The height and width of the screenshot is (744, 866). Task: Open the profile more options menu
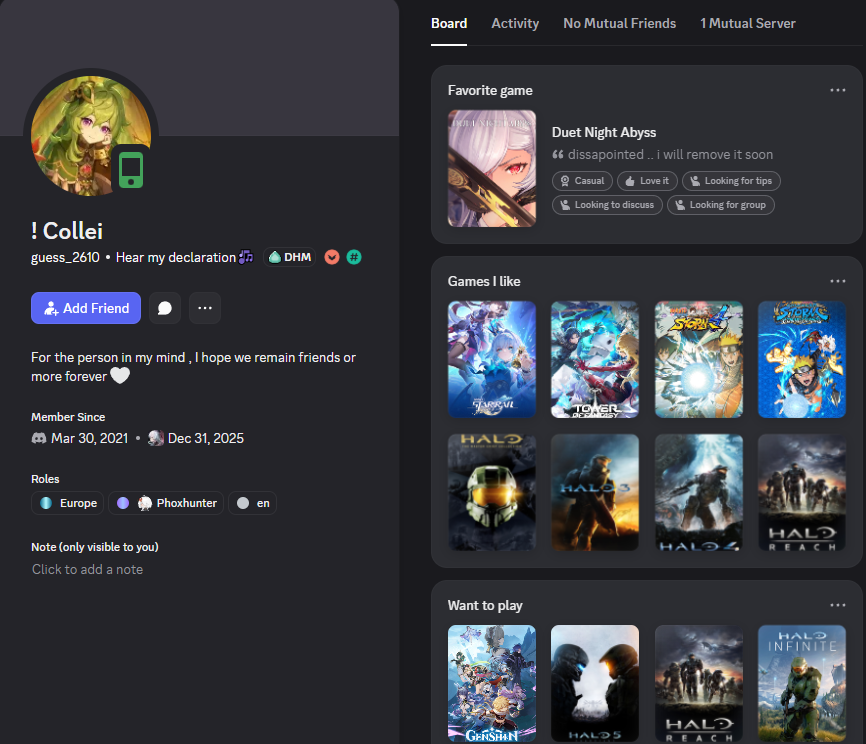[205, 308]
